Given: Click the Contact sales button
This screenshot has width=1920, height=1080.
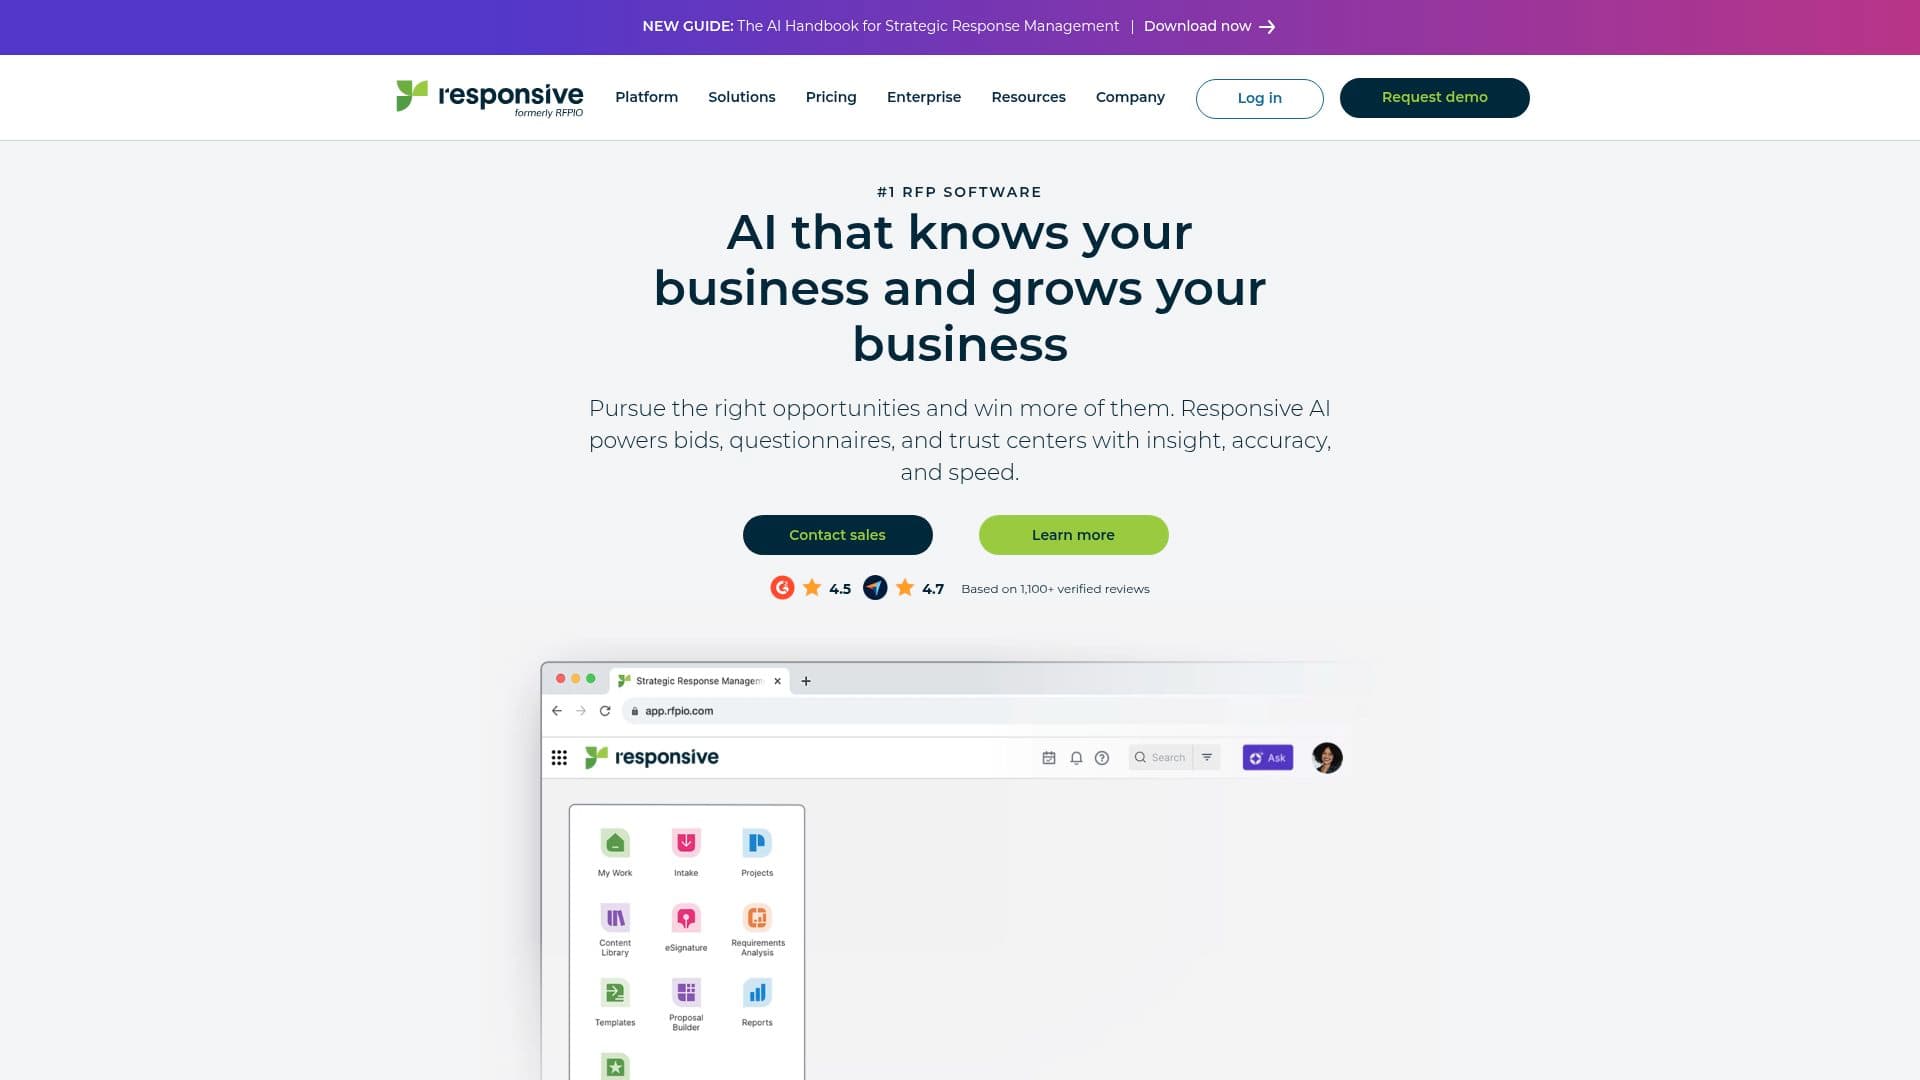Looking at the screenshot, I should point(837,534).
